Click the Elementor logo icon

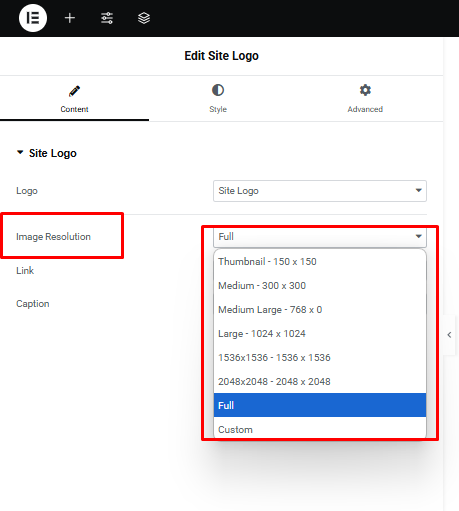coord(33,18)
